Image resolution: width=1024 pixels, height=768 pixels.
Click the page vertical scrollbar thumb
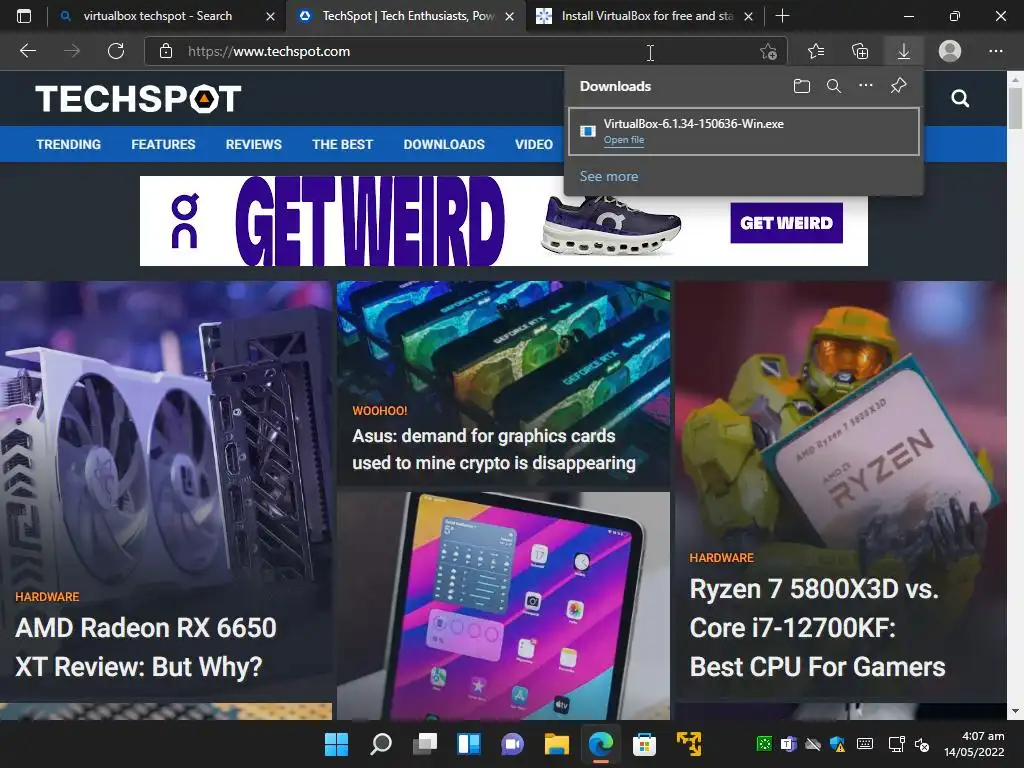point(1015,108)
